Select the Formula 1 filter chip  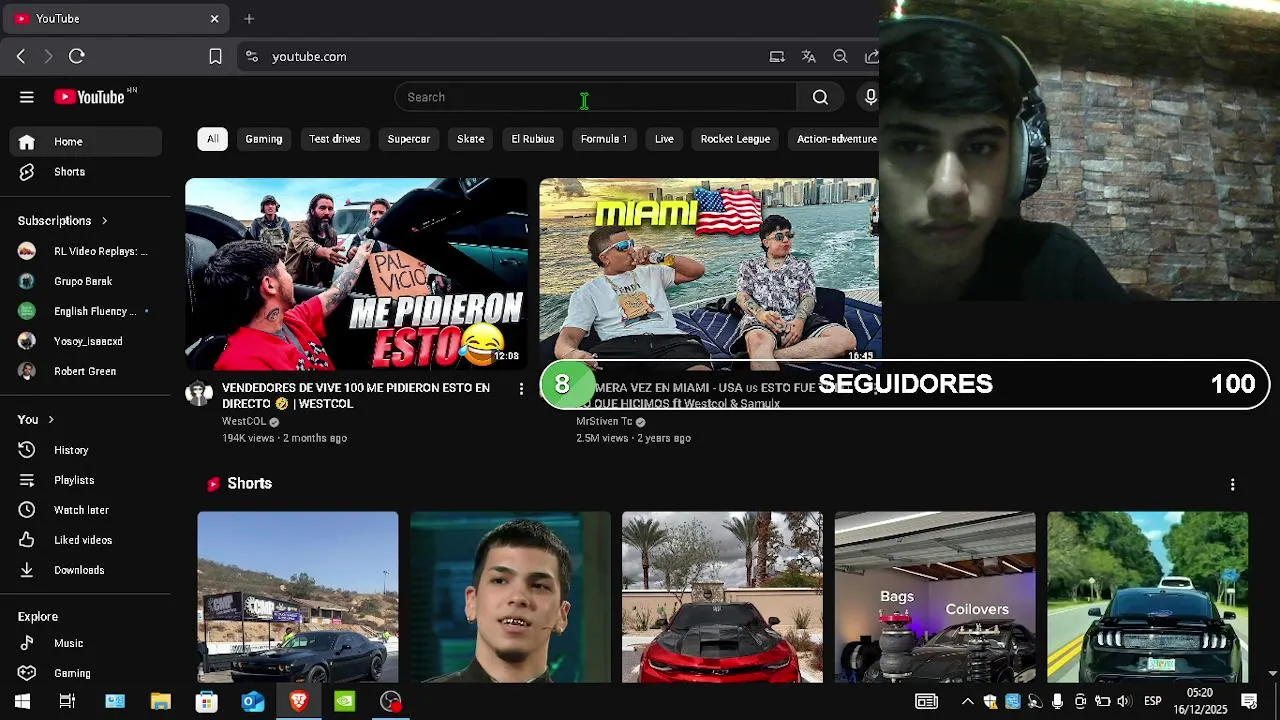tap(604, 139)
